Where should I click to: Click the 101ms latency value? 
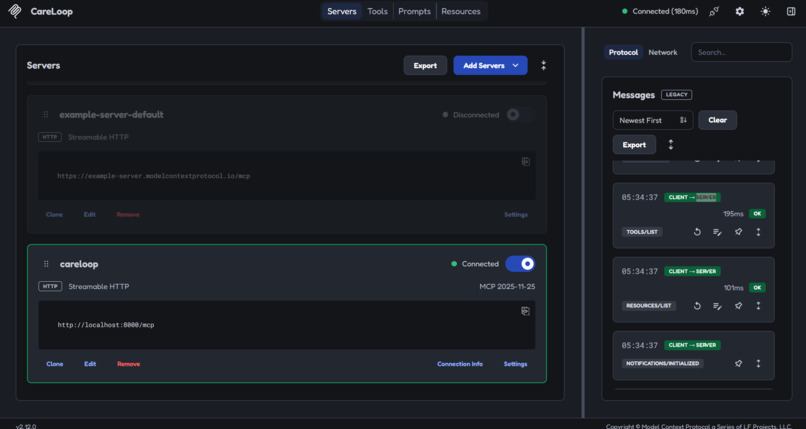(x=734, y=288)
